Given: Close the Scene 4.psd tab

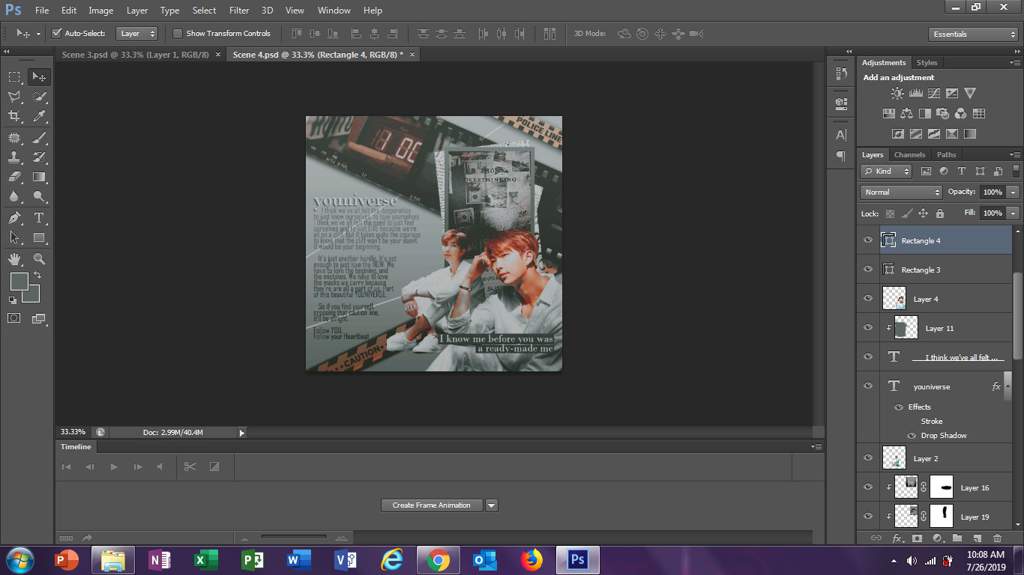Looking at the screenshot, I should click(412, 55).
